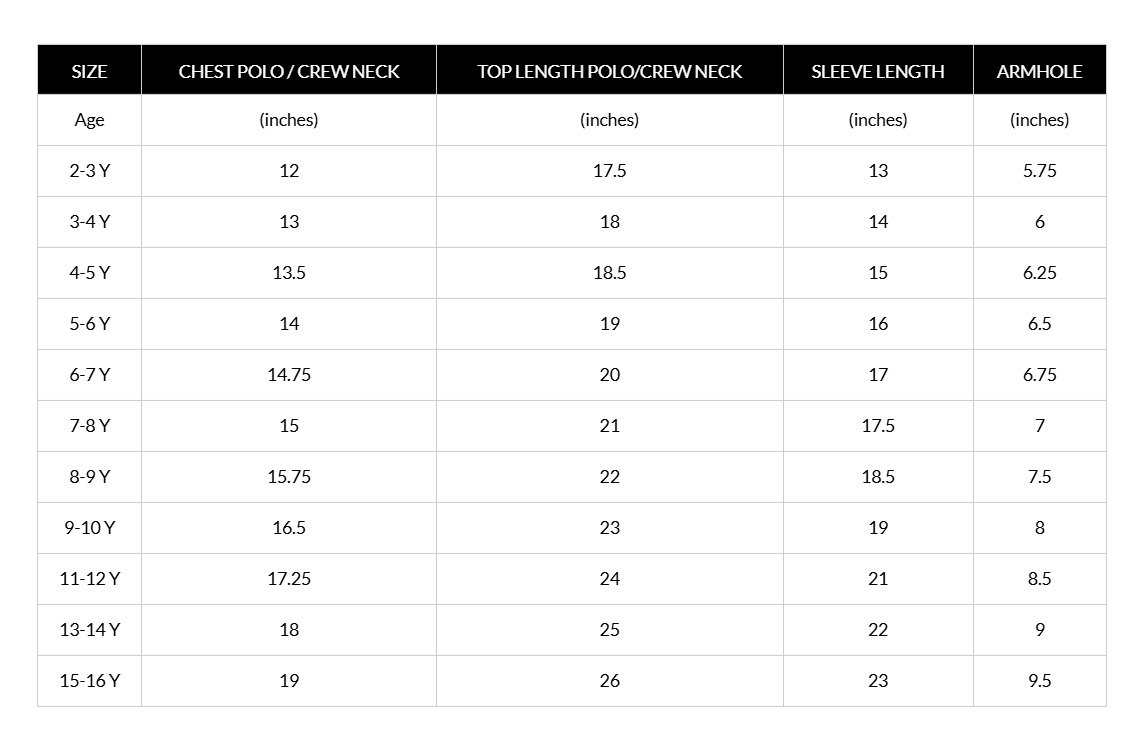Viewport: 1137px width, 746px height.
Task: Click armhole value 5.75
Action: [1039, 170]
